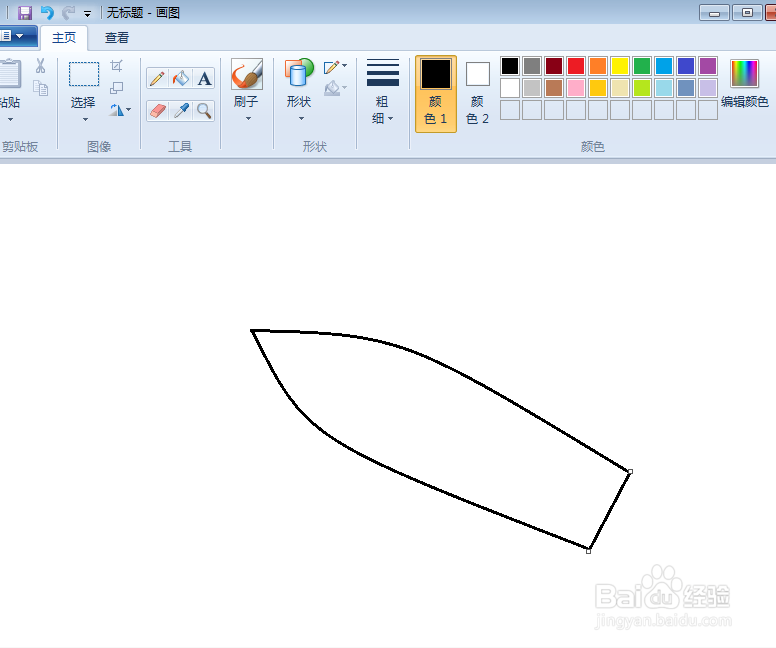This screenshot has width=776, height=648.
Task: Switch to the 查看 View tab
Action: (117, 38)
